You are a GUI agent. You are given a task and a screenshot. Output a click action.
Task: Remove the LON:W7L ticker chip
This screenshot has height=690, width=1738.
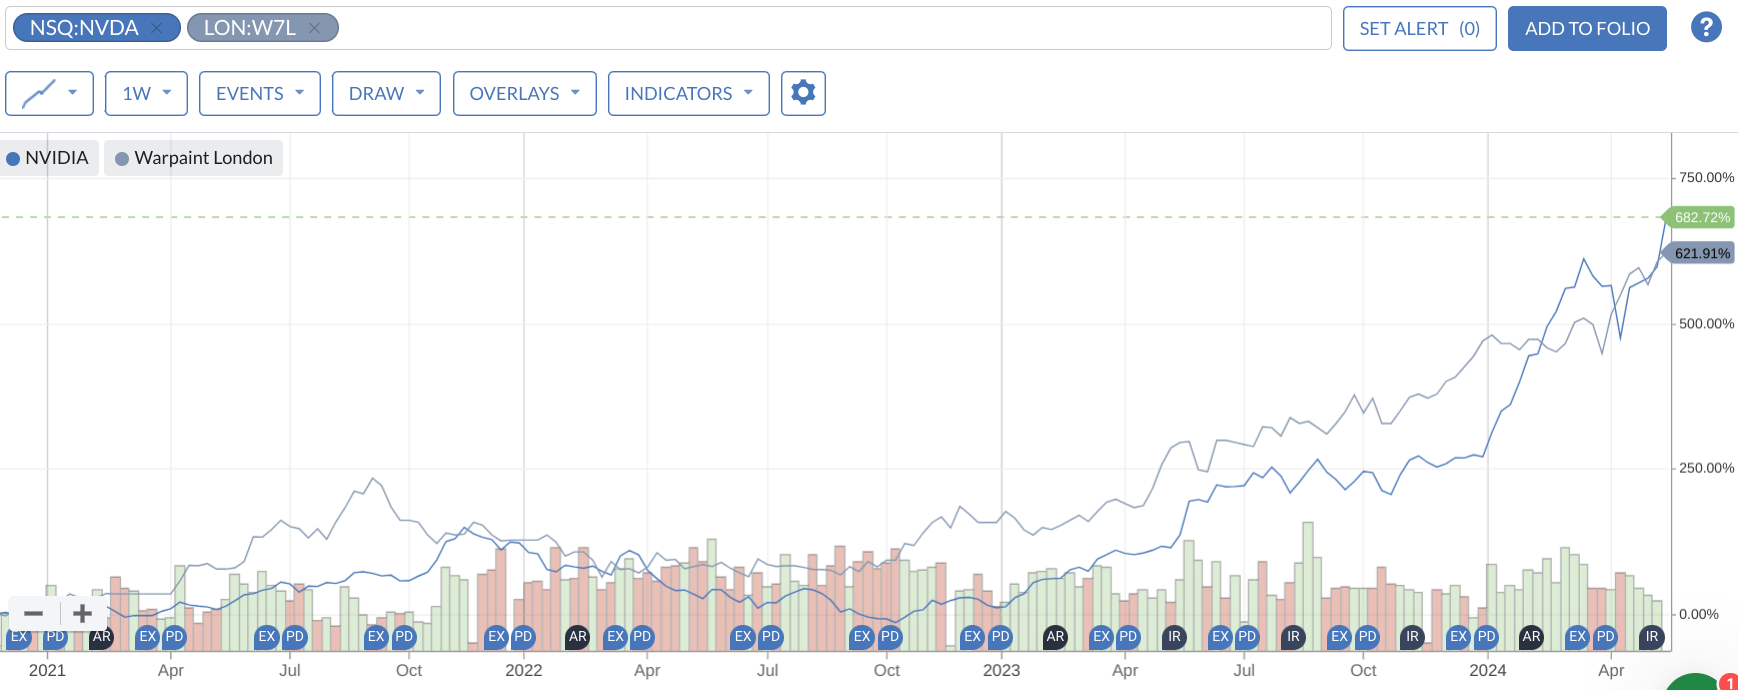click(314, 28)
